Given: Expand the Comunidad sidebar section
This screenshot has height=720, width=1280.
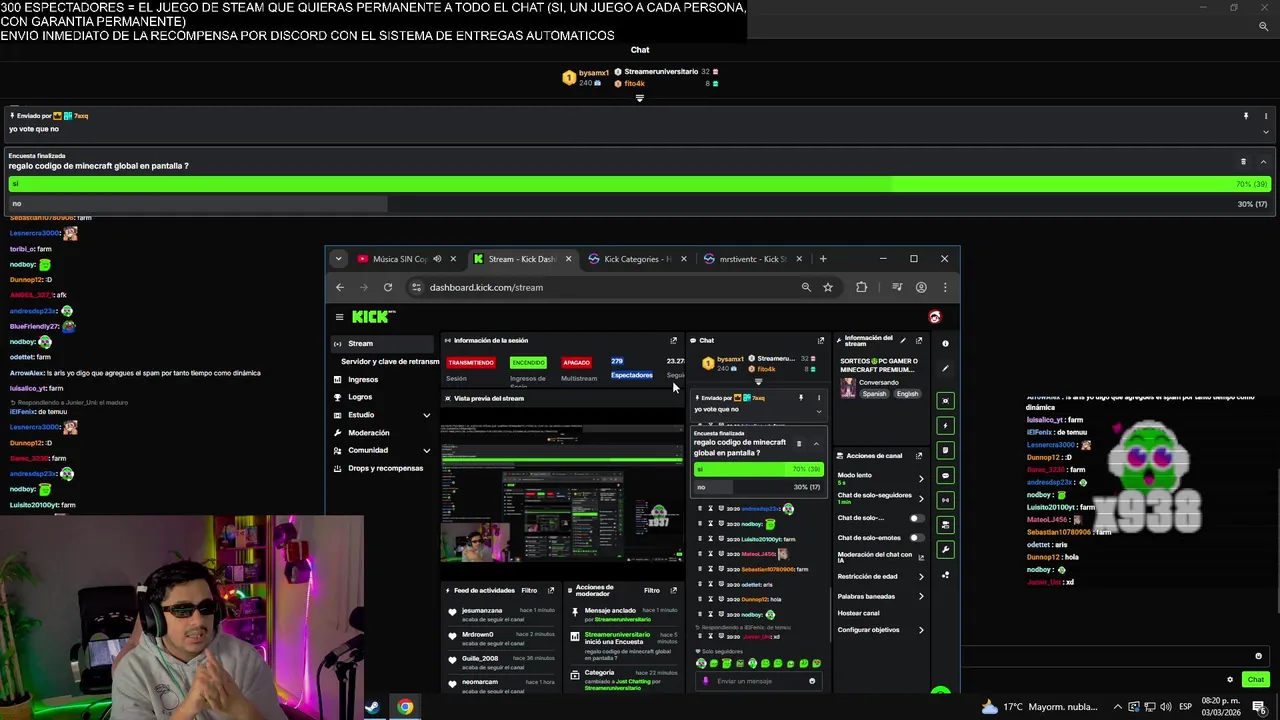Looking at the screenshot, I should 427,450.
